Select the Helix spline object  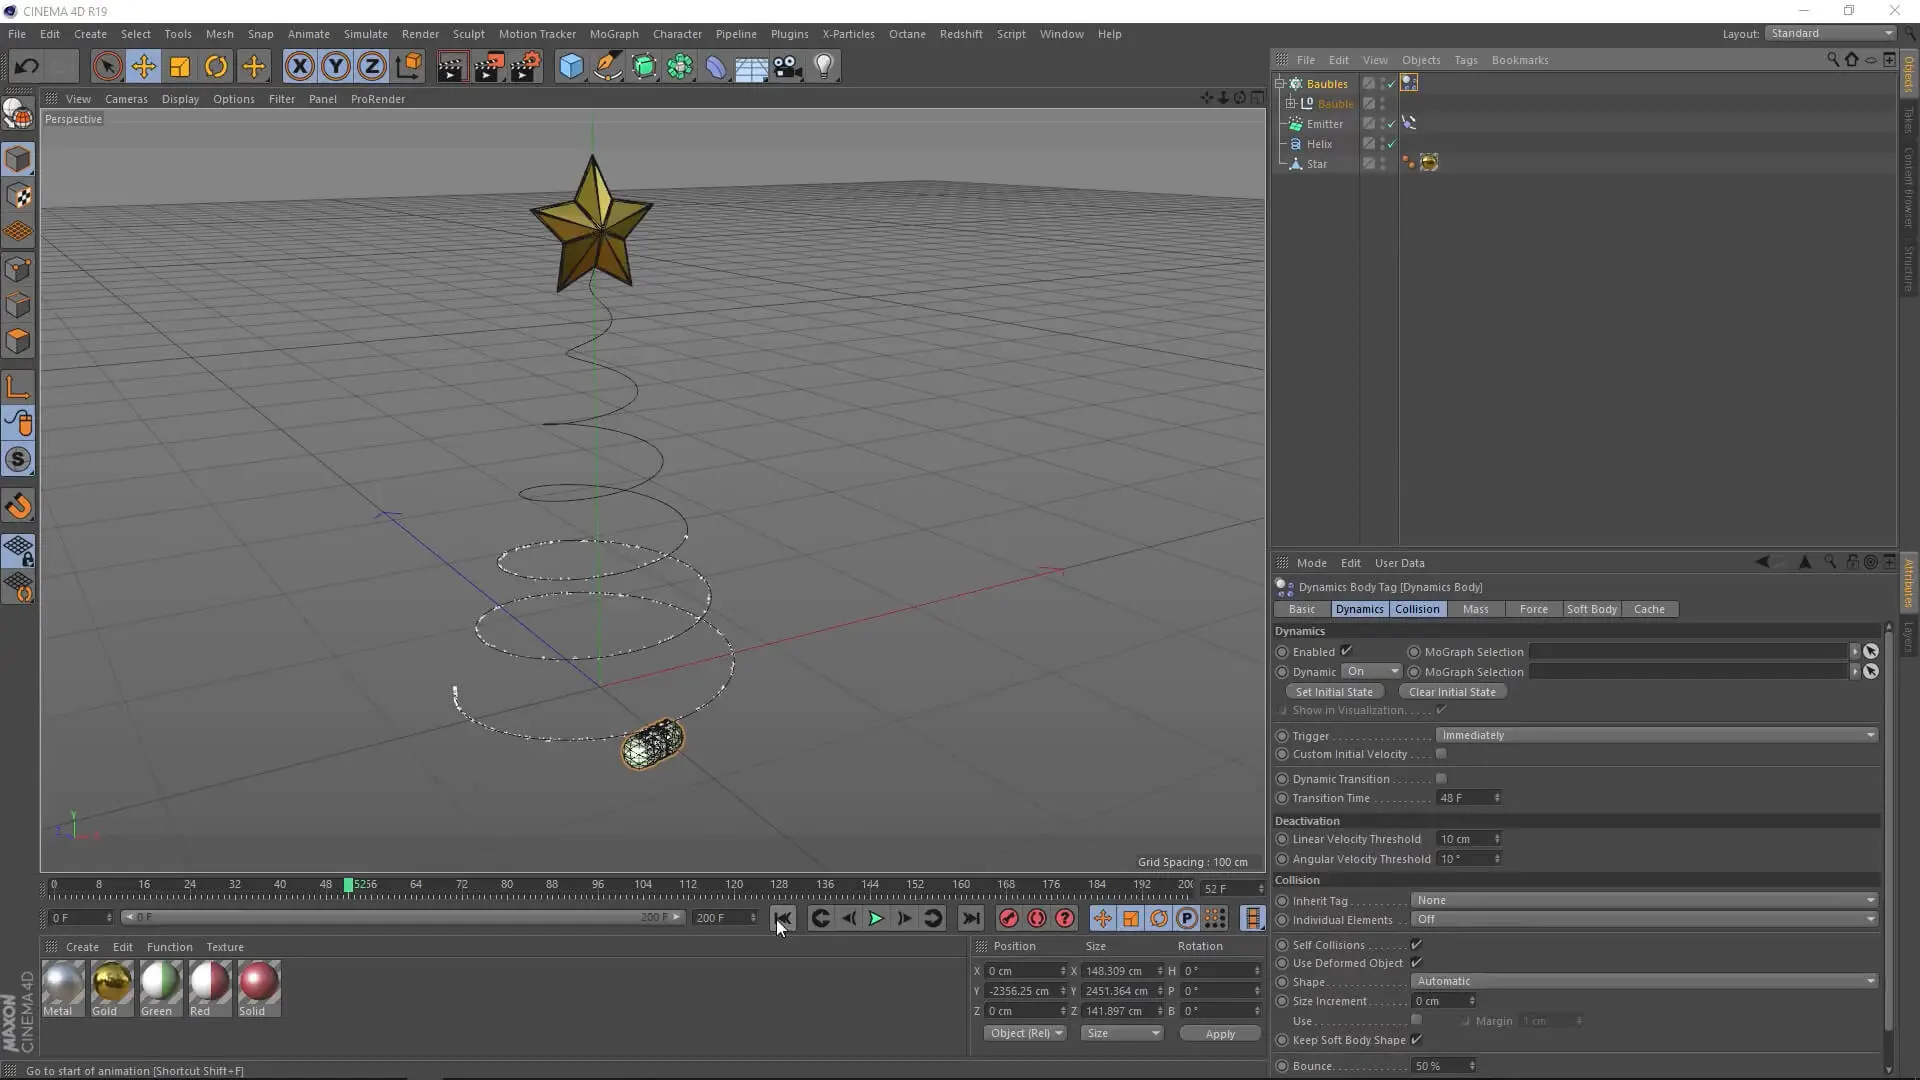pyautogui.click(x=1319, y=144)
